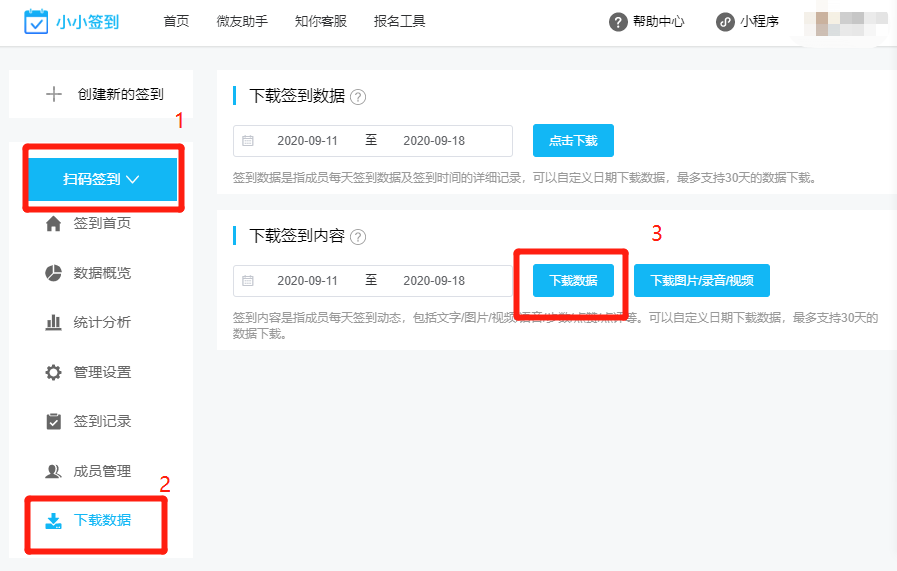Image resolution: width=897 pixels, height=571 pixels.
Task: Click the clipboard icon beside 签到记录
Action: click(53, 421)
